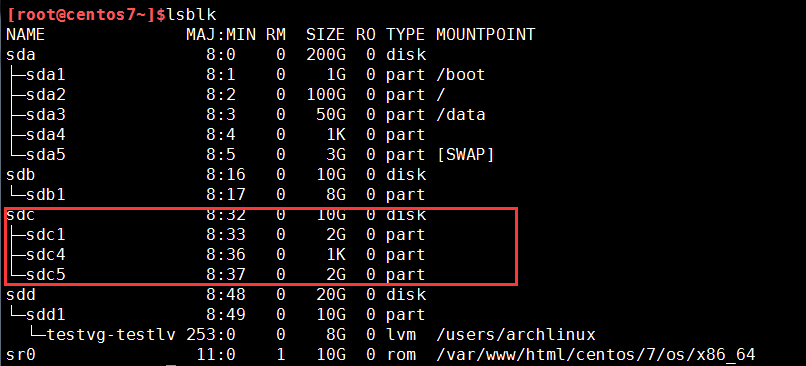Select the sdb1 partition name
The height and width of the screenshot is (366, 806).
pyautogui.click(x=45, y=195)
